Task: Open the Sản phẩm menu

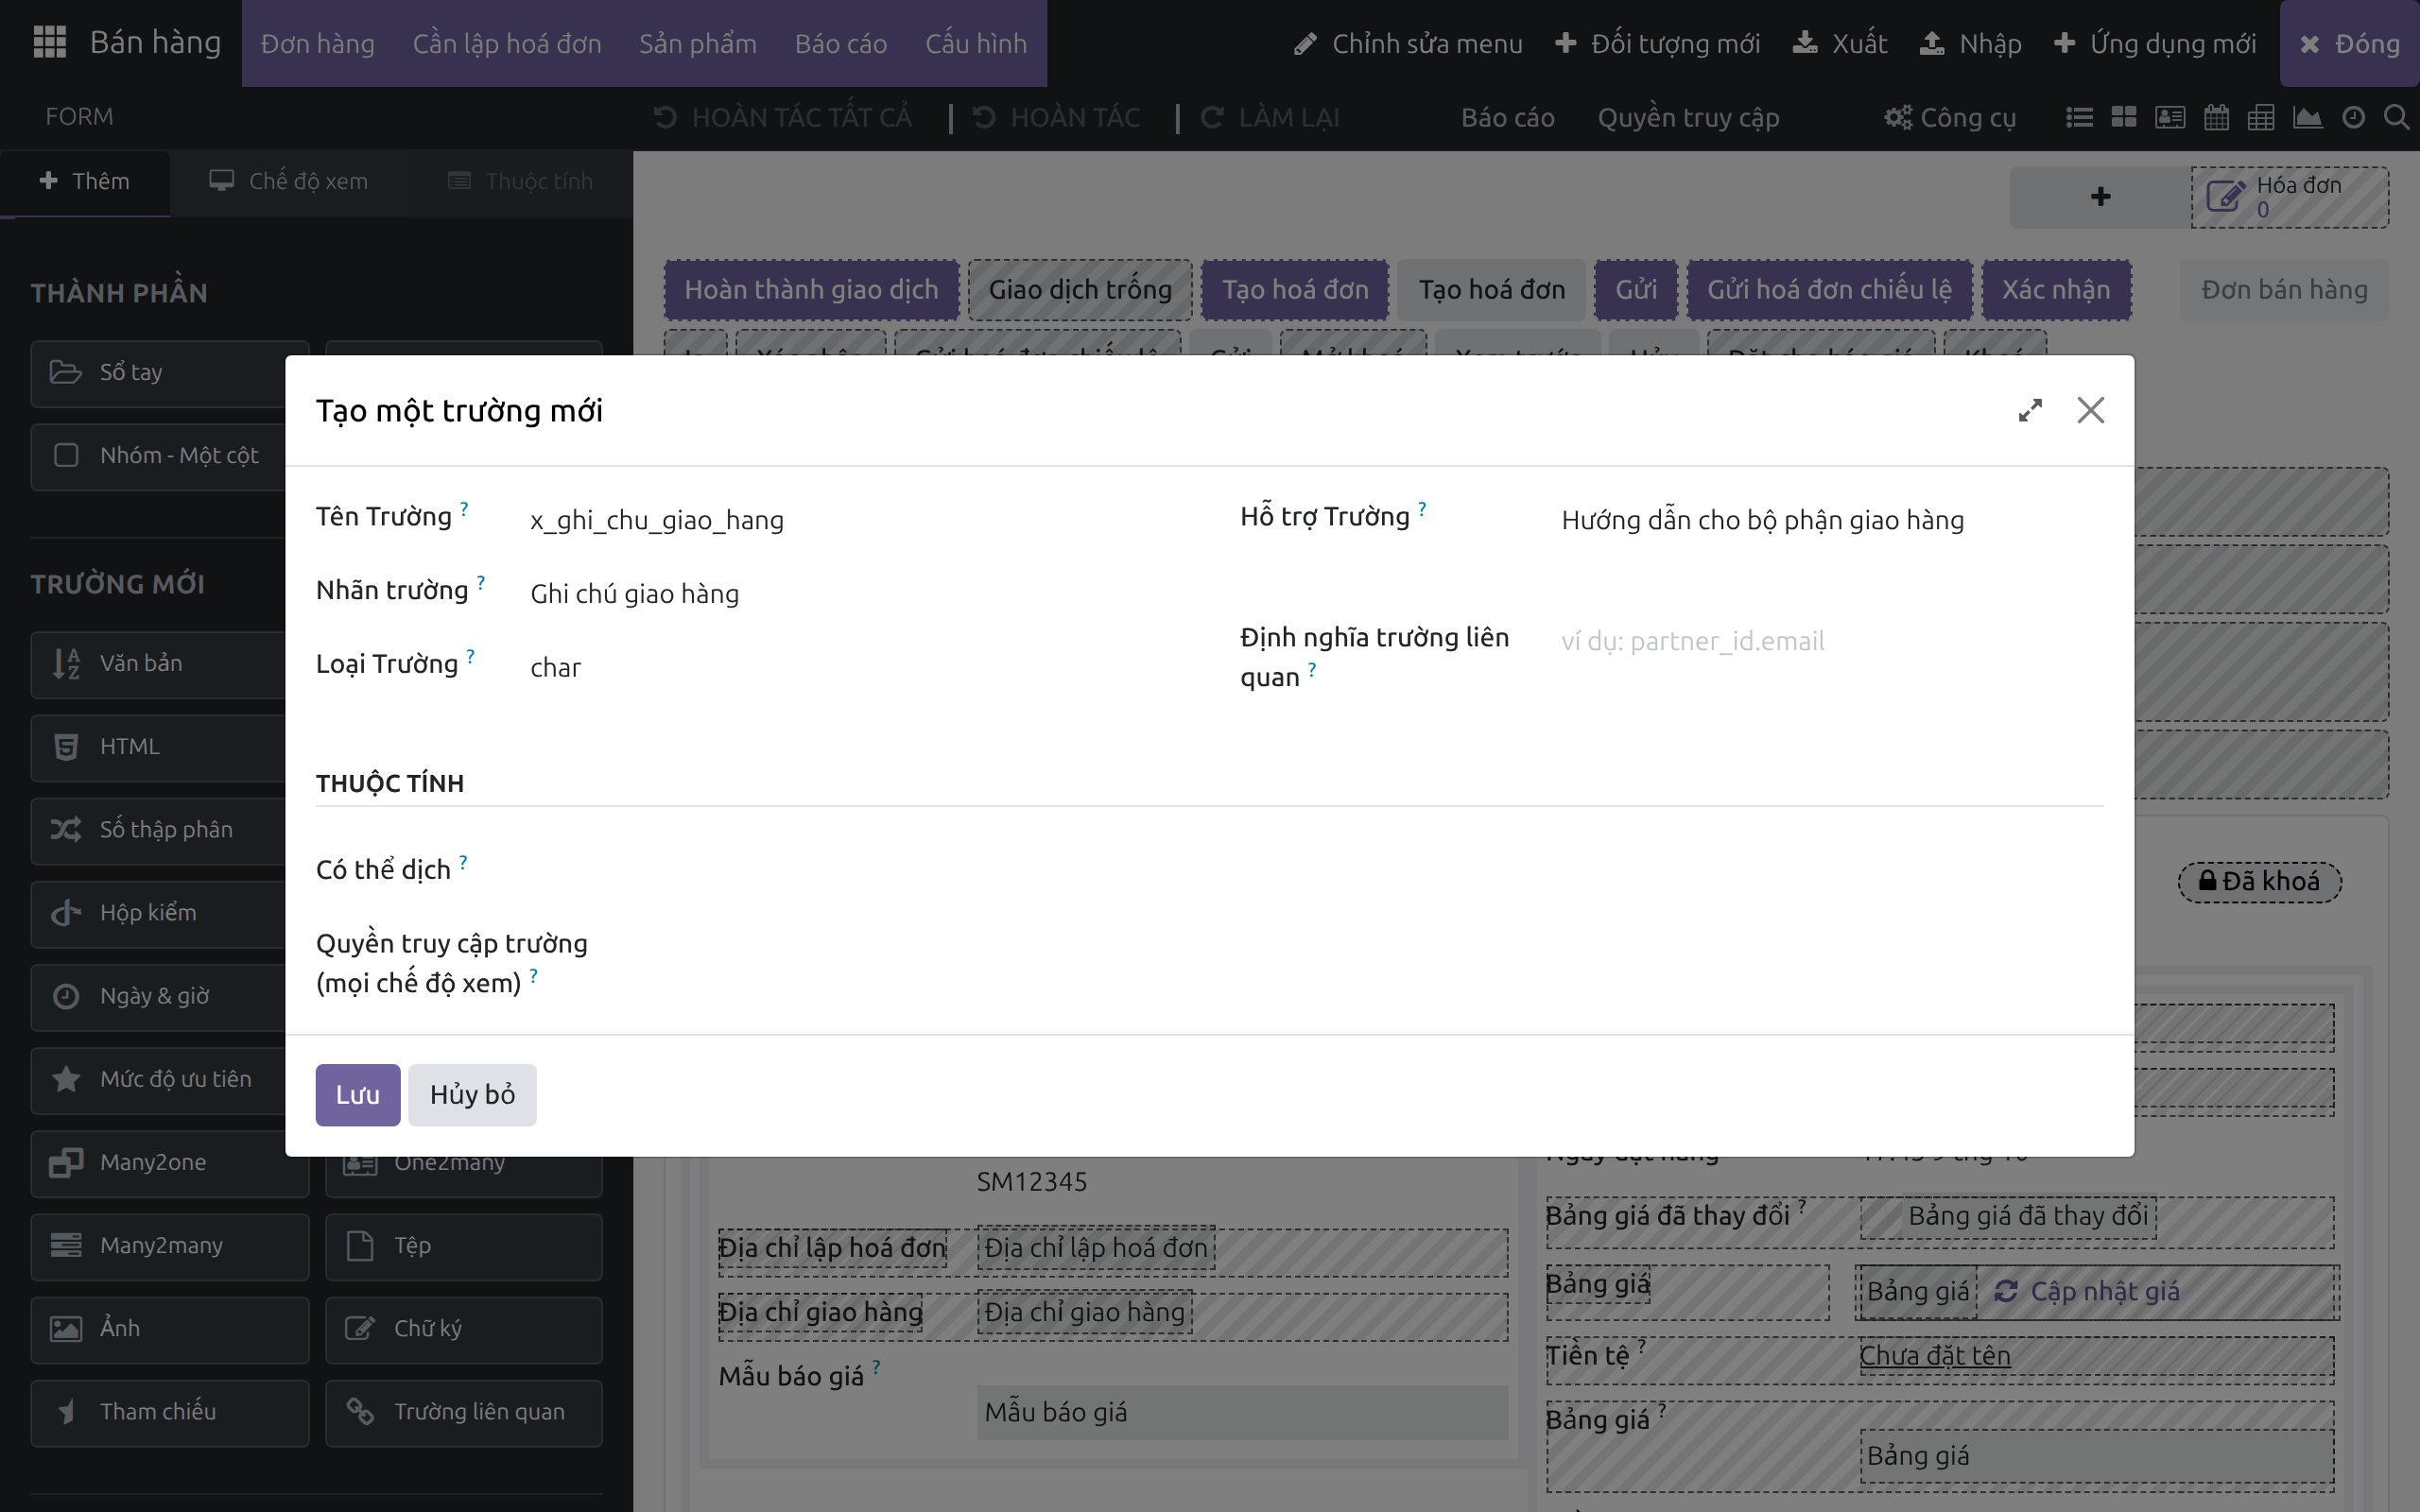Action: pyautogui.click(x=697, y=43)
